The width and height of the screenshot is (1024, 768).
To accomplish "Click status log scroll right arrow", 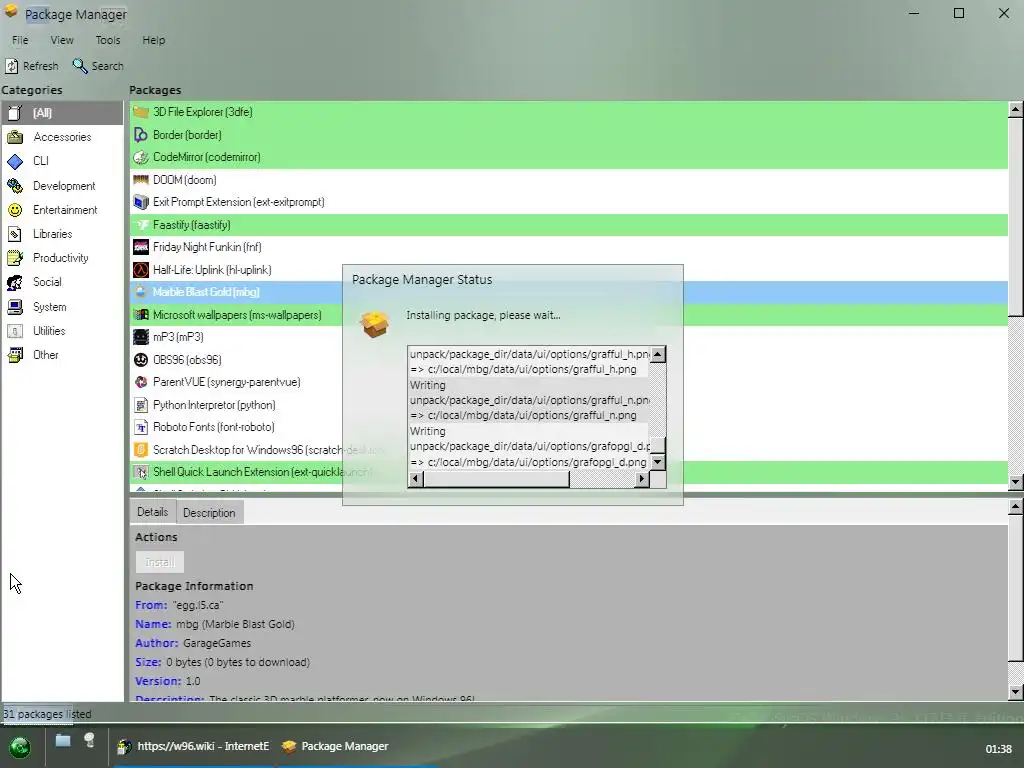I will pos(642,479).
